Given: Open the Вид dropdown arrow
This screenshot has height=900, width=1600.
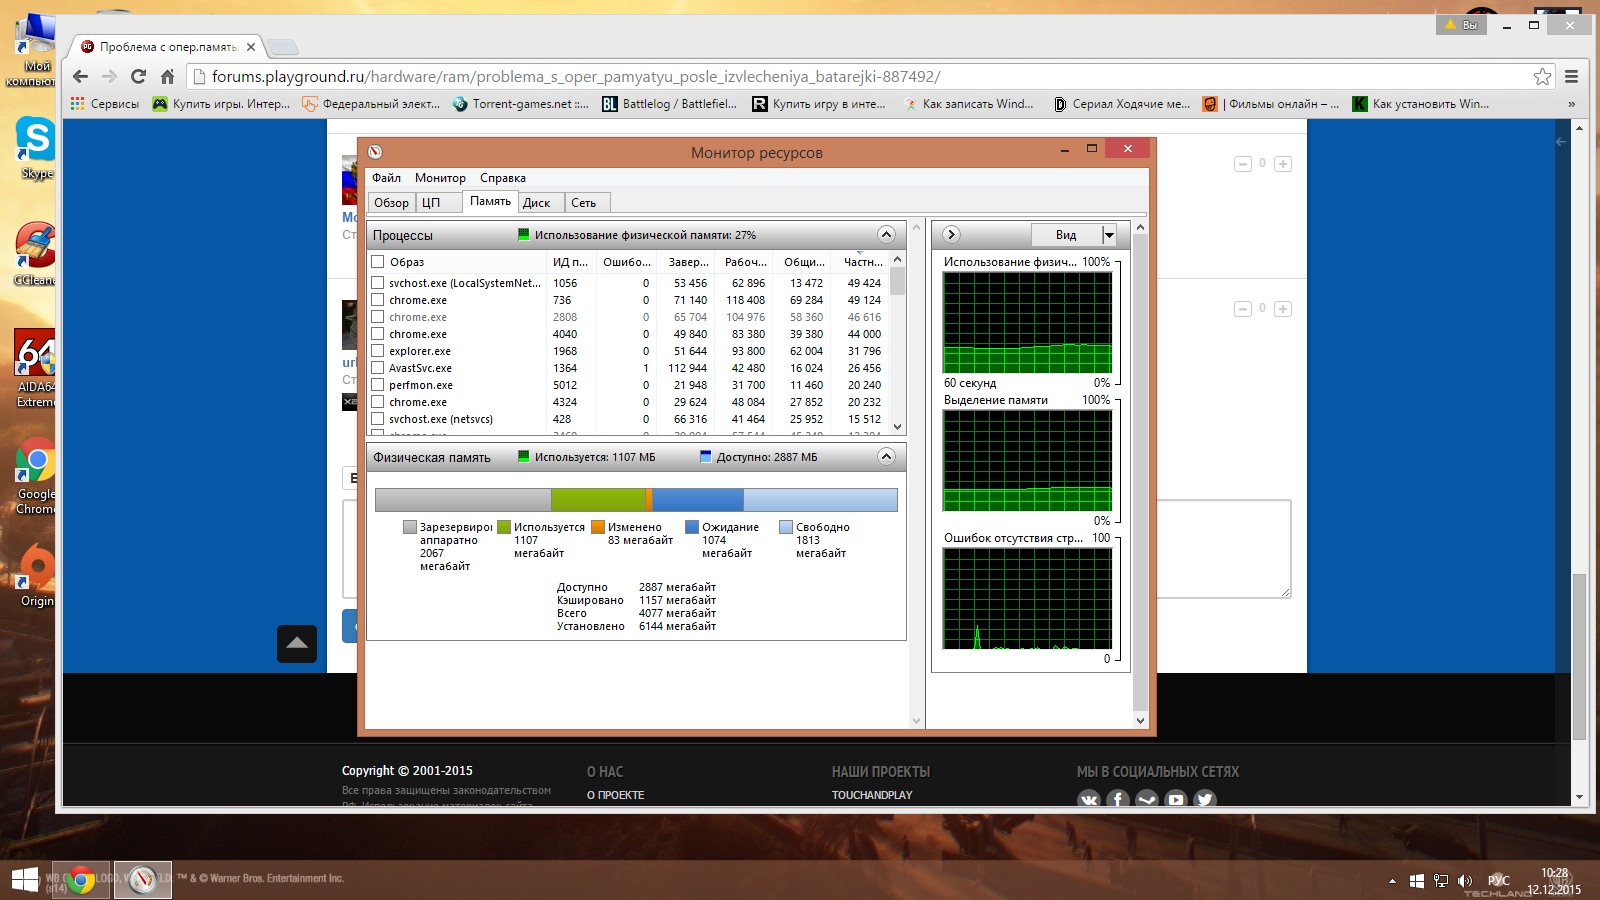Looking at the screenshot, I should tap(1108, 235).
